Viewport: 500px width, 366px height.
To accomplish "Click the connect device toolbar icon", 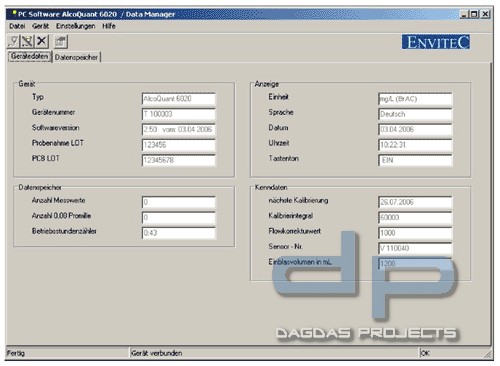I will pyautogui.click(x=13, y=41).
